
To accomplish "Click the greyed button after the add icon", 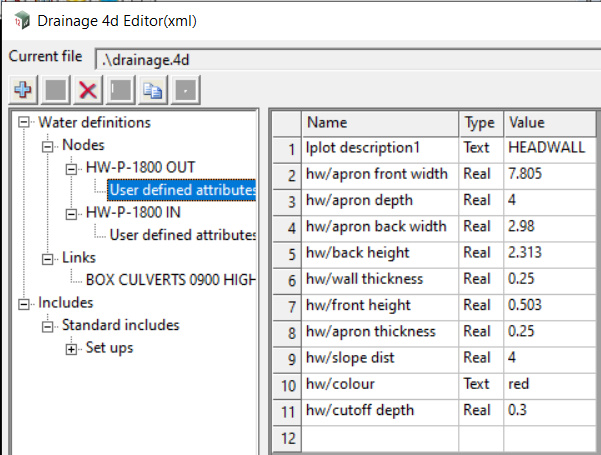I will pyautogui.click(x=56, y=90).
